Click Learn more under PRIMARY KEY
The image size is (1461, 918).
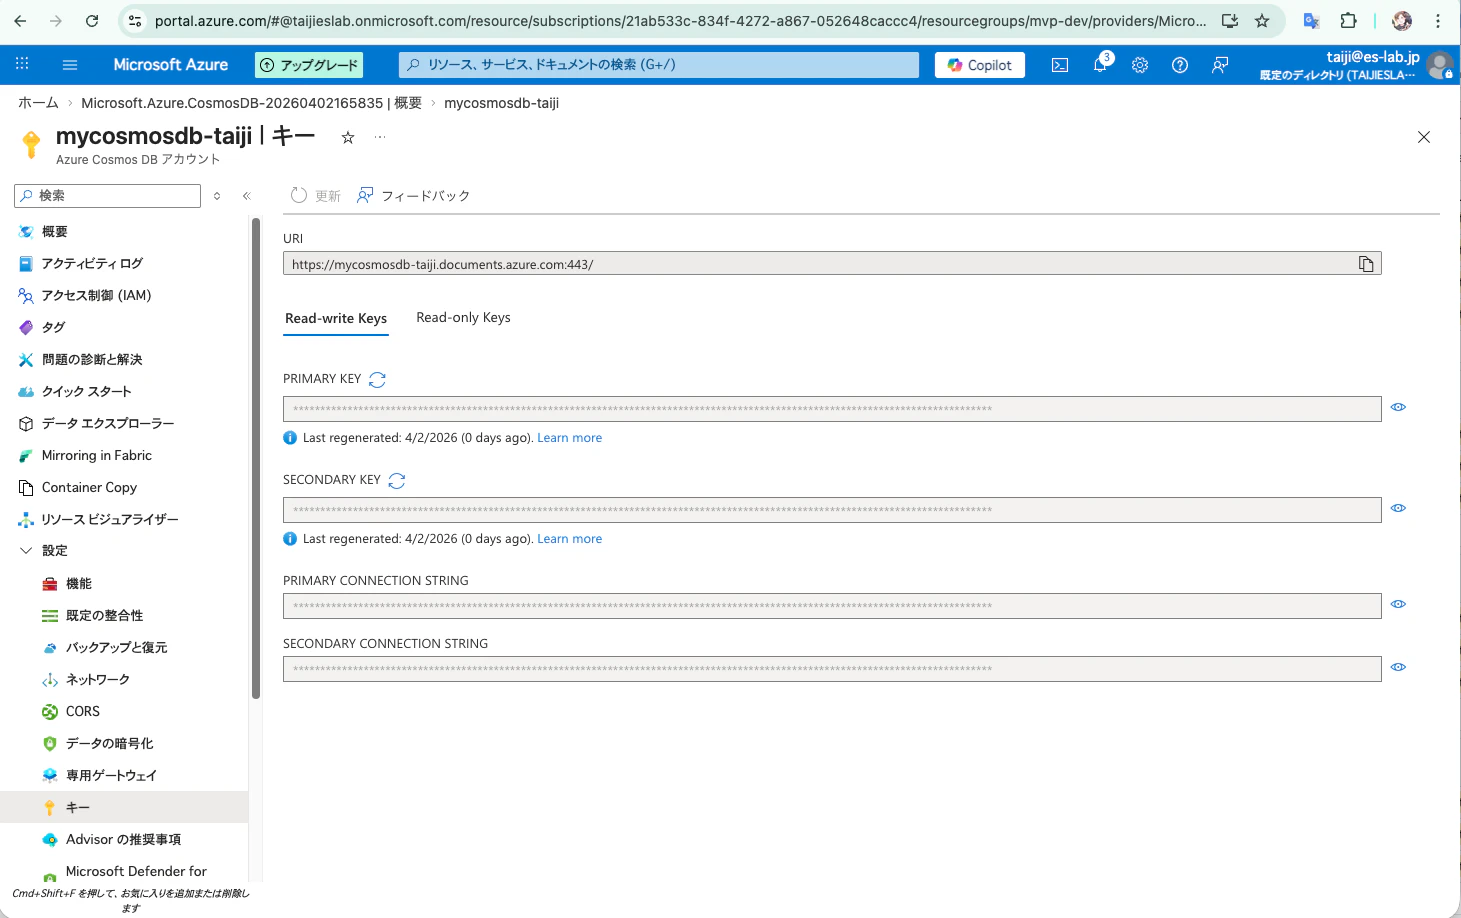[x=569, y=438]
